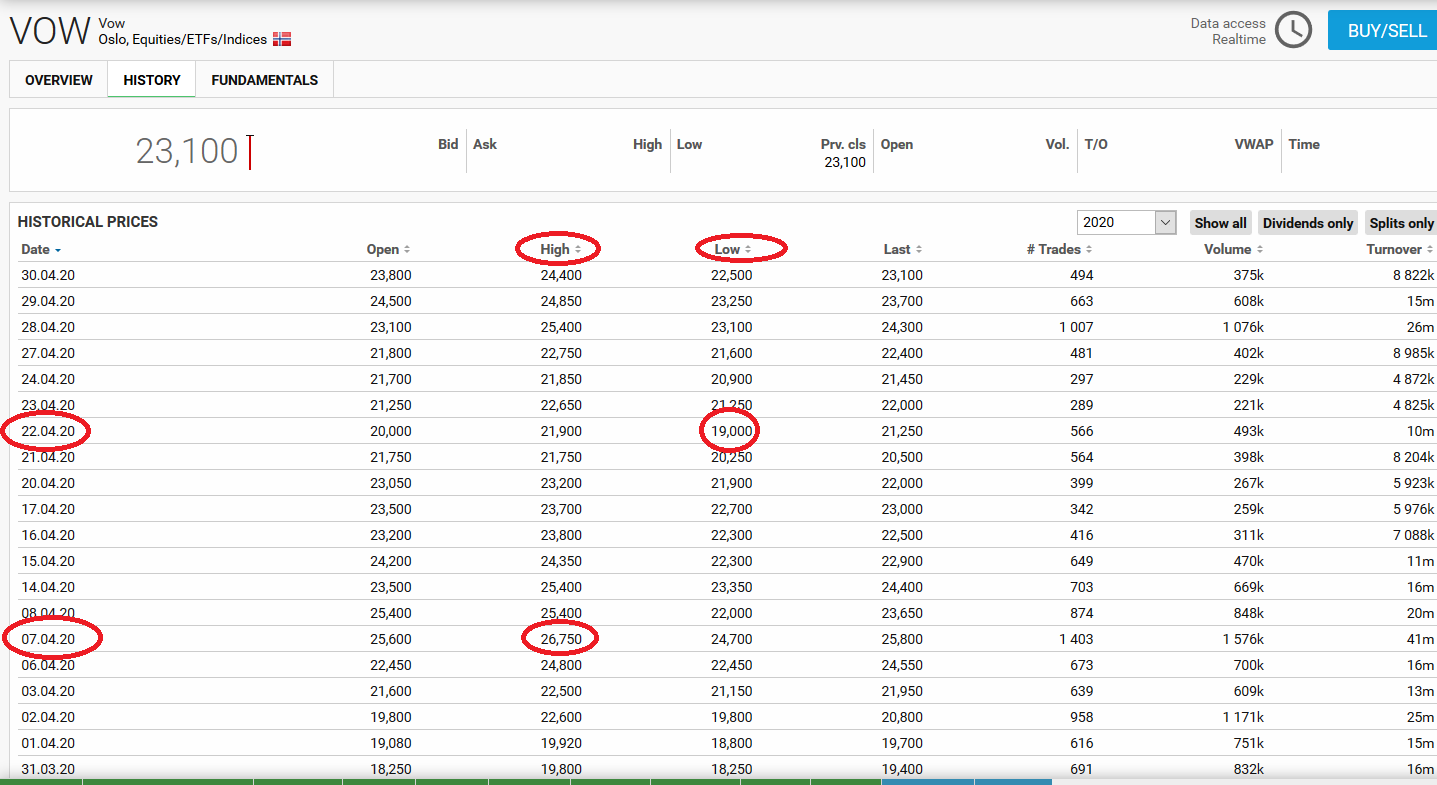Click the 07.04.20 high value 26,750
Image resolution: width=1437 pixels, height=785 pixels.
click(561, 639)
